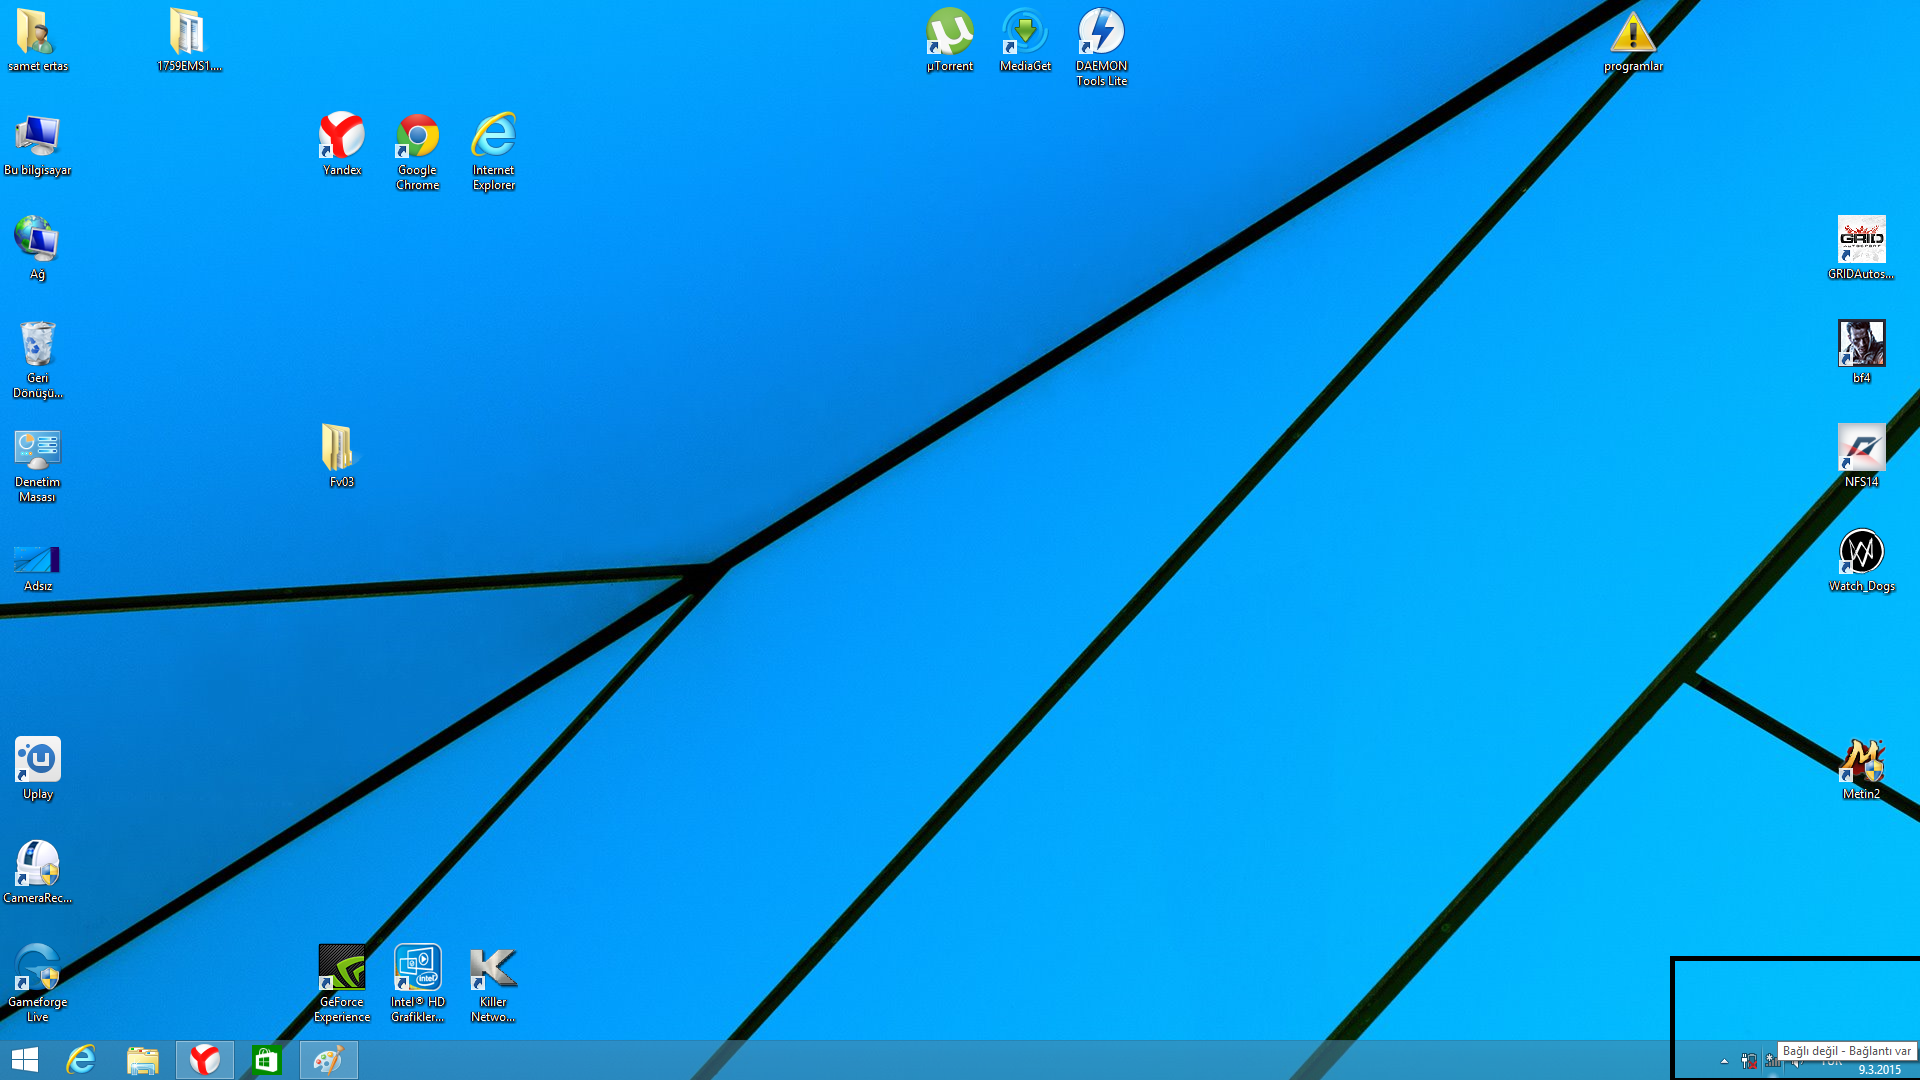Open Internet Explorer from the taskbar
The width and height of the screenshot is (1920, 1080).
[x=81, y=1060]
